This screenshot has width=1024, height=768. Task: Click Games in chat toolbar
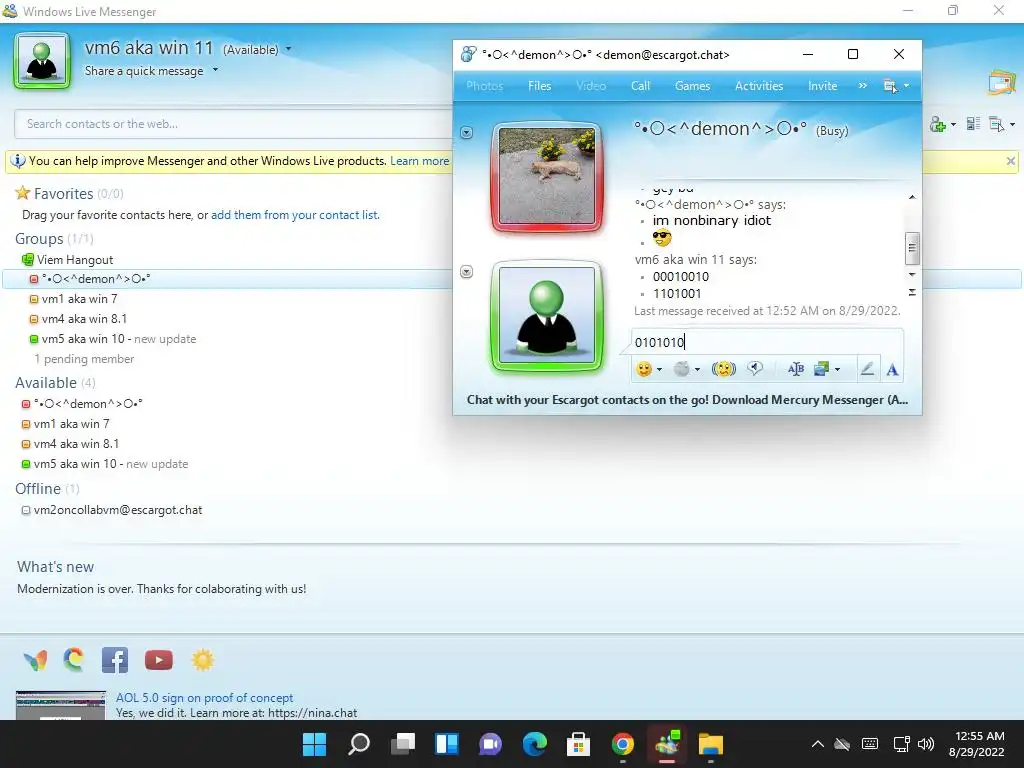tap(692, 86)
